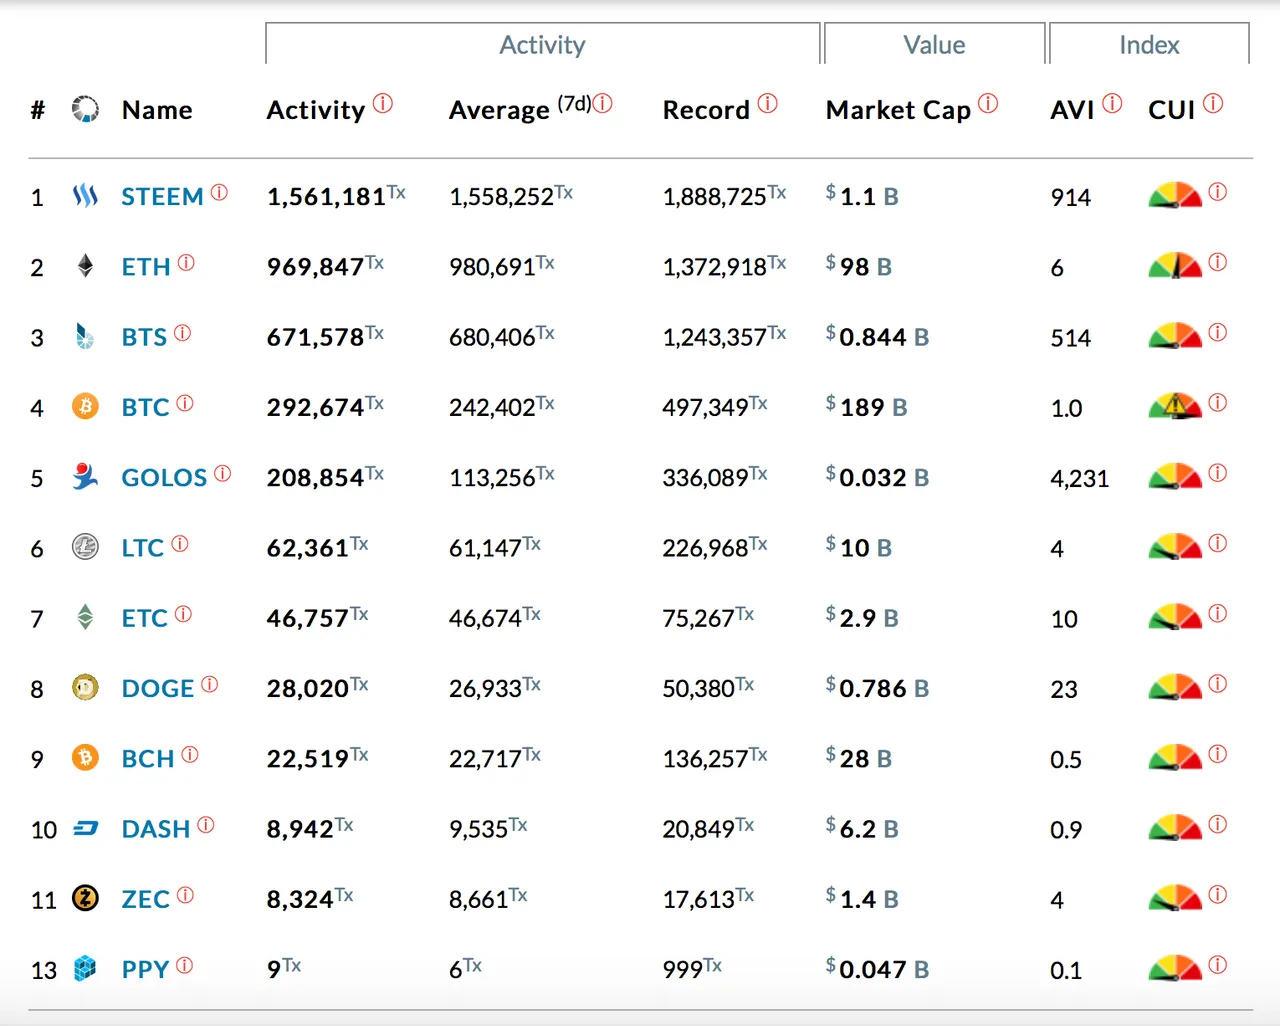
Task: Click the STEEM coin logo icon
Action: [85, 196]
